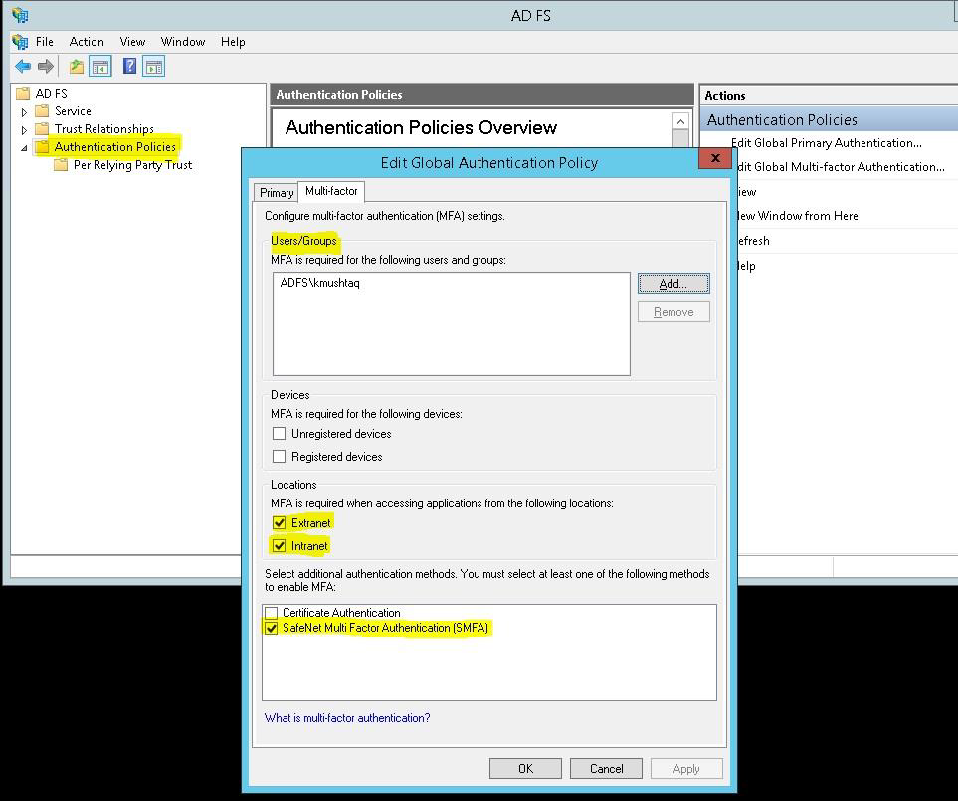
Task: Open the Action menu
Action: point(86,42)
